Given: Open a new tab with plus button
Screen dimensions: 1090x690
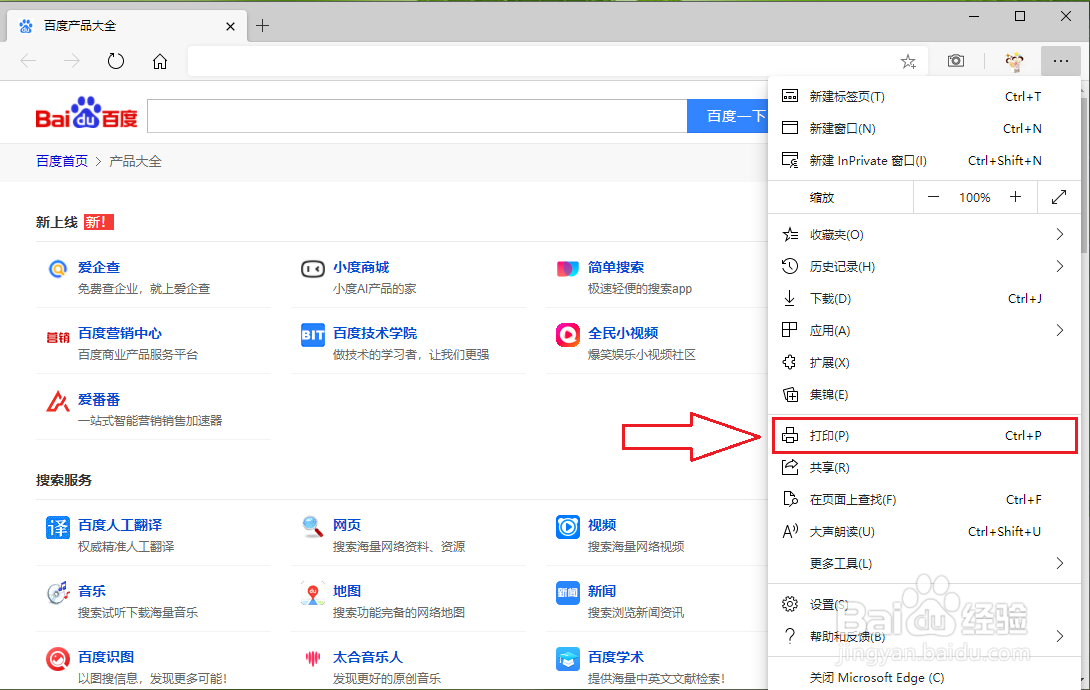Looking at the screenshot, I should point(262,26).
